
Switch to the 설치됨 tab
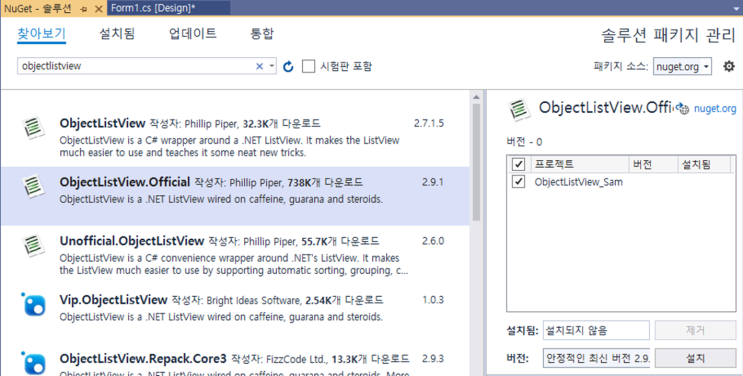117,34
